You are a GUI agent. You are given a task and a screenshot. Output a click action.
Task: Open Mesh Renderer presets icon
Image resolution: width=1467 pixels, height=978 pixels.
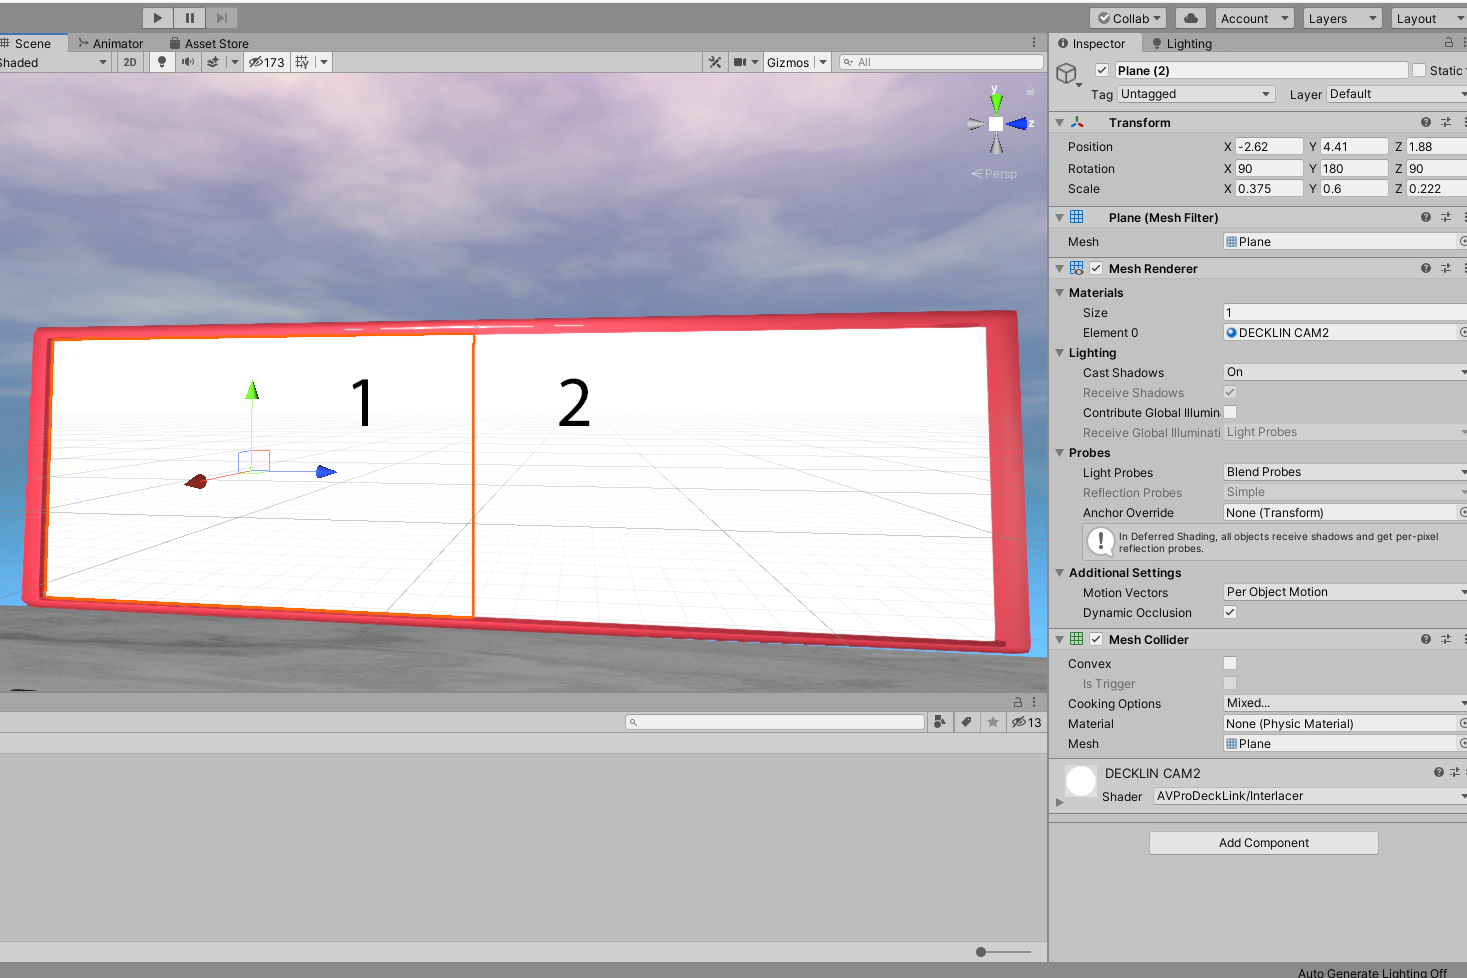click(1446, 268)
